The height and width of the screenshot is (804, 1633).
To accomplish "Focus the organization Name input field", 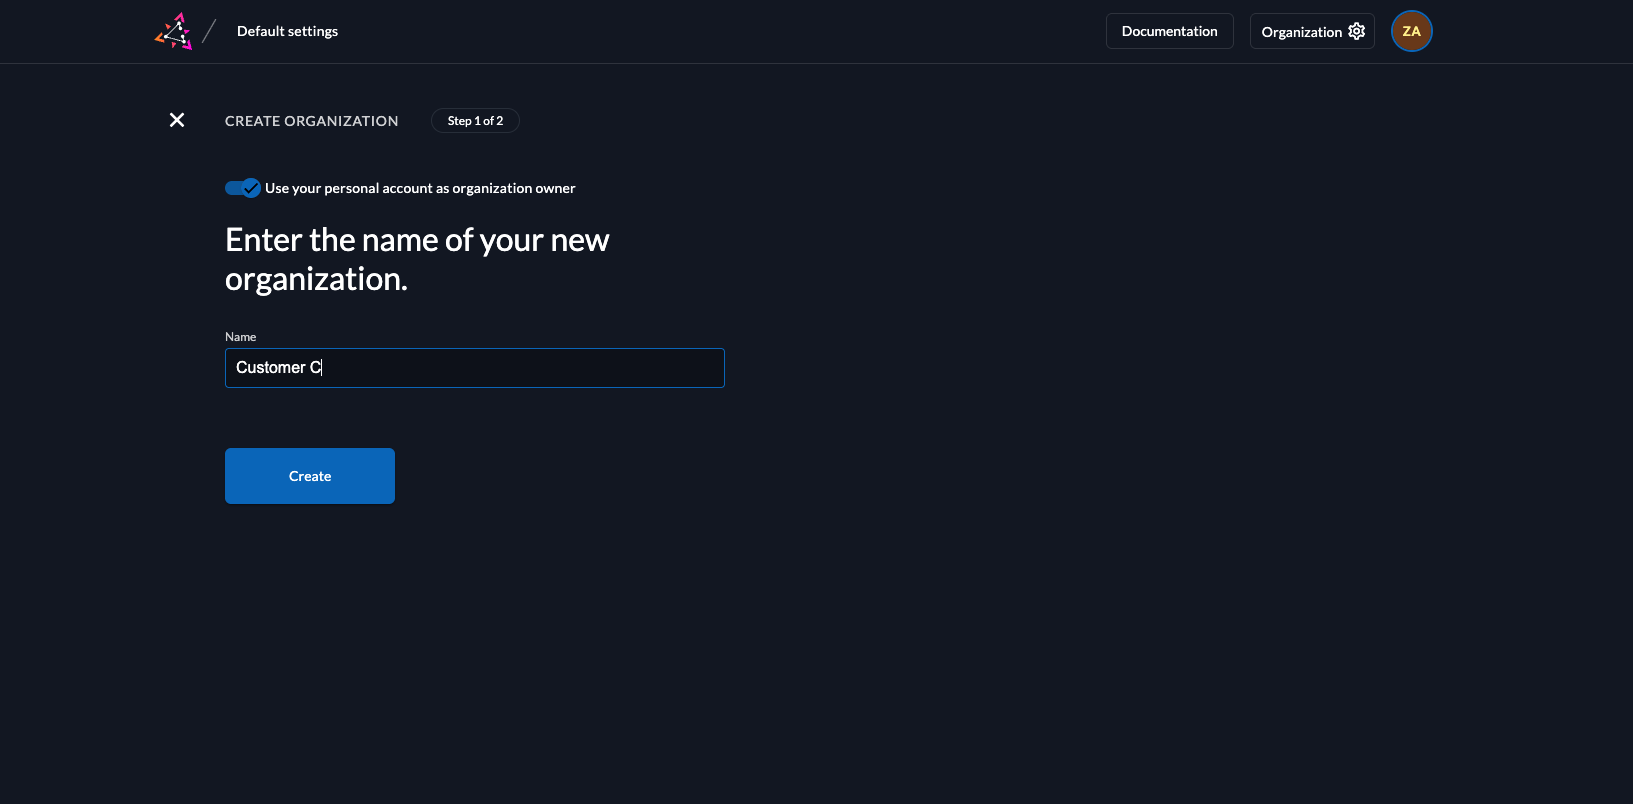I will coord(474,368).
